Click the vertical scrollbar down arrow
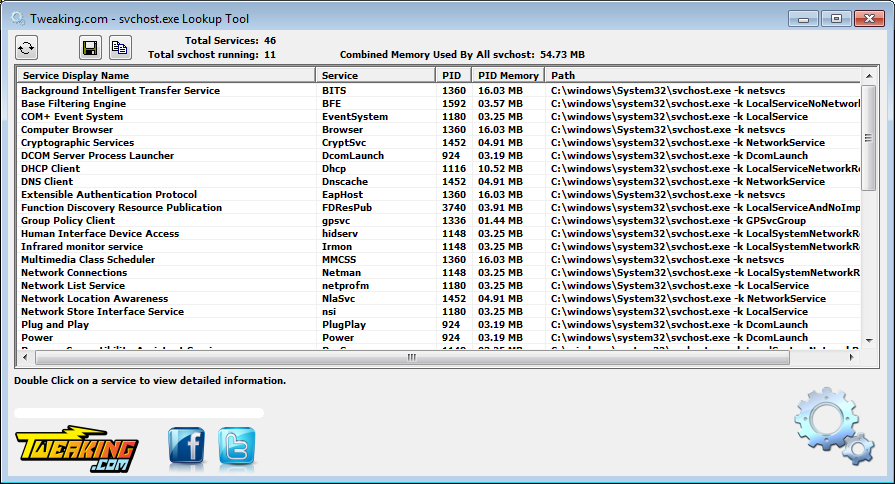This screenshot has width=895, height=484. click(x=869, y=341)
